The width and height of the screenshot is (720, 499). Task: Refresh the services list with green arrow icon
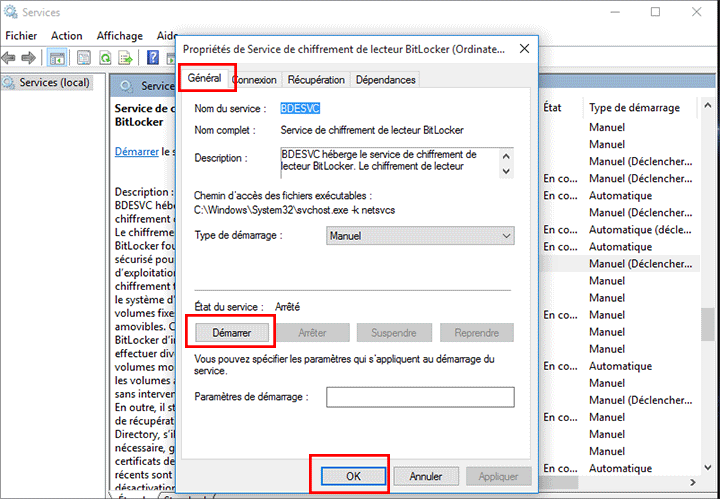click(105, 58)
